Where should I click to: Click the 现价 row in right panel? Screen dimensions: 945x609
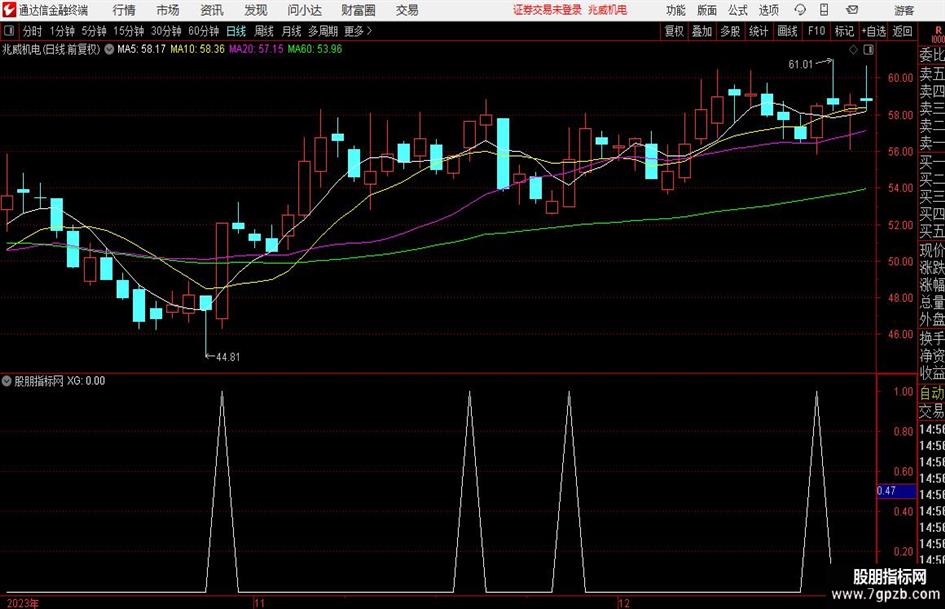click(932, 250)
